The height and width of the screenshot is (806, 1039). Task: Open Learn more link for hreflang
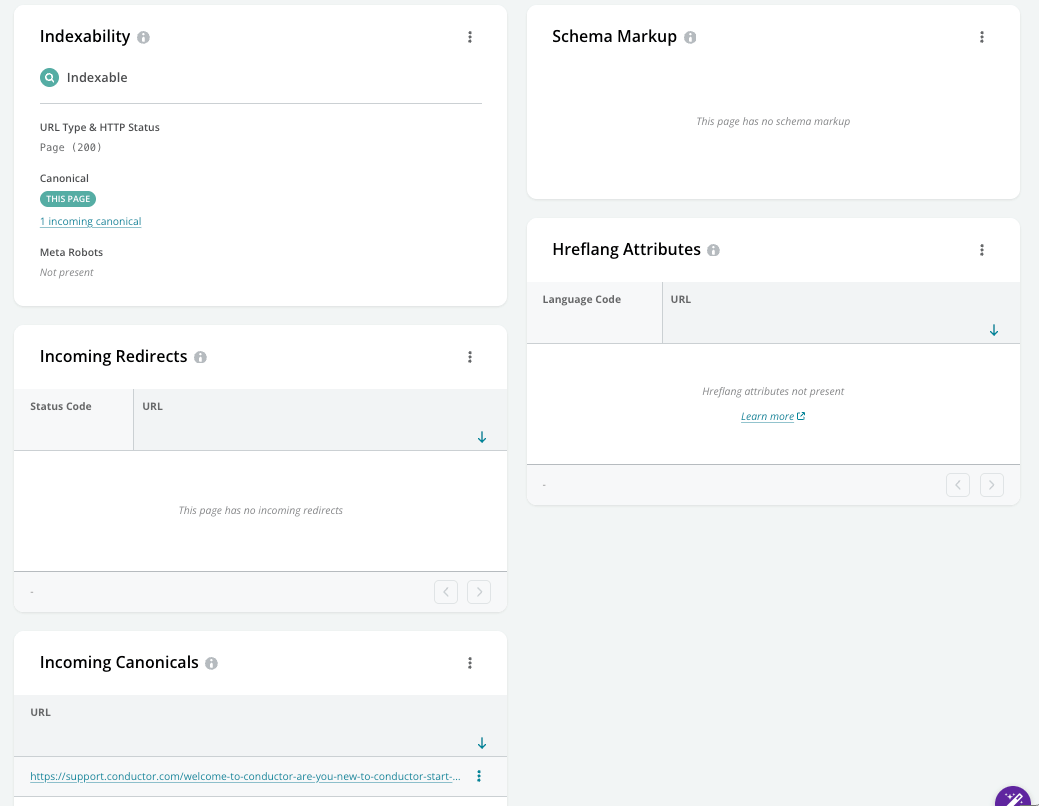pos(773,416)
